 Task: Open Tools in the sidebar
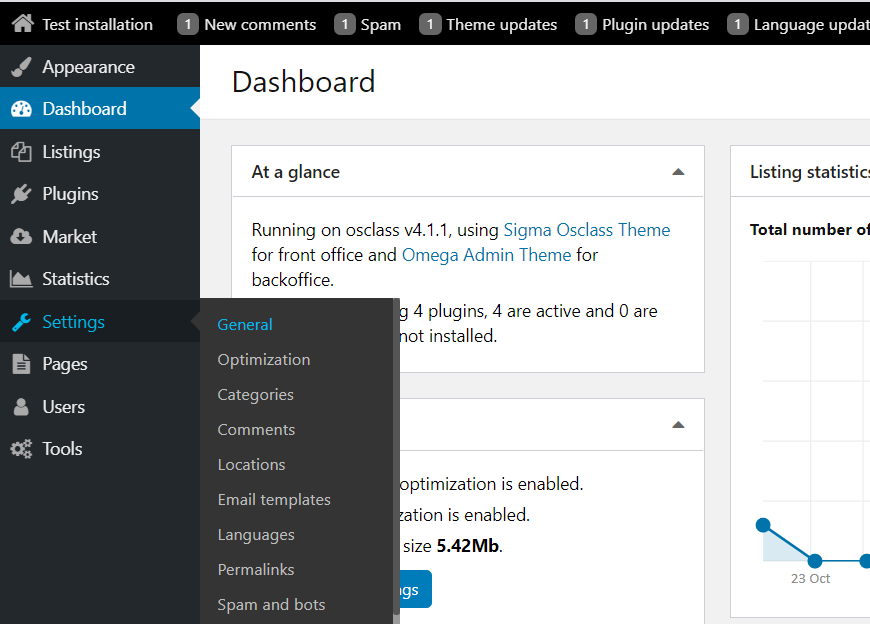click(100, 449)
